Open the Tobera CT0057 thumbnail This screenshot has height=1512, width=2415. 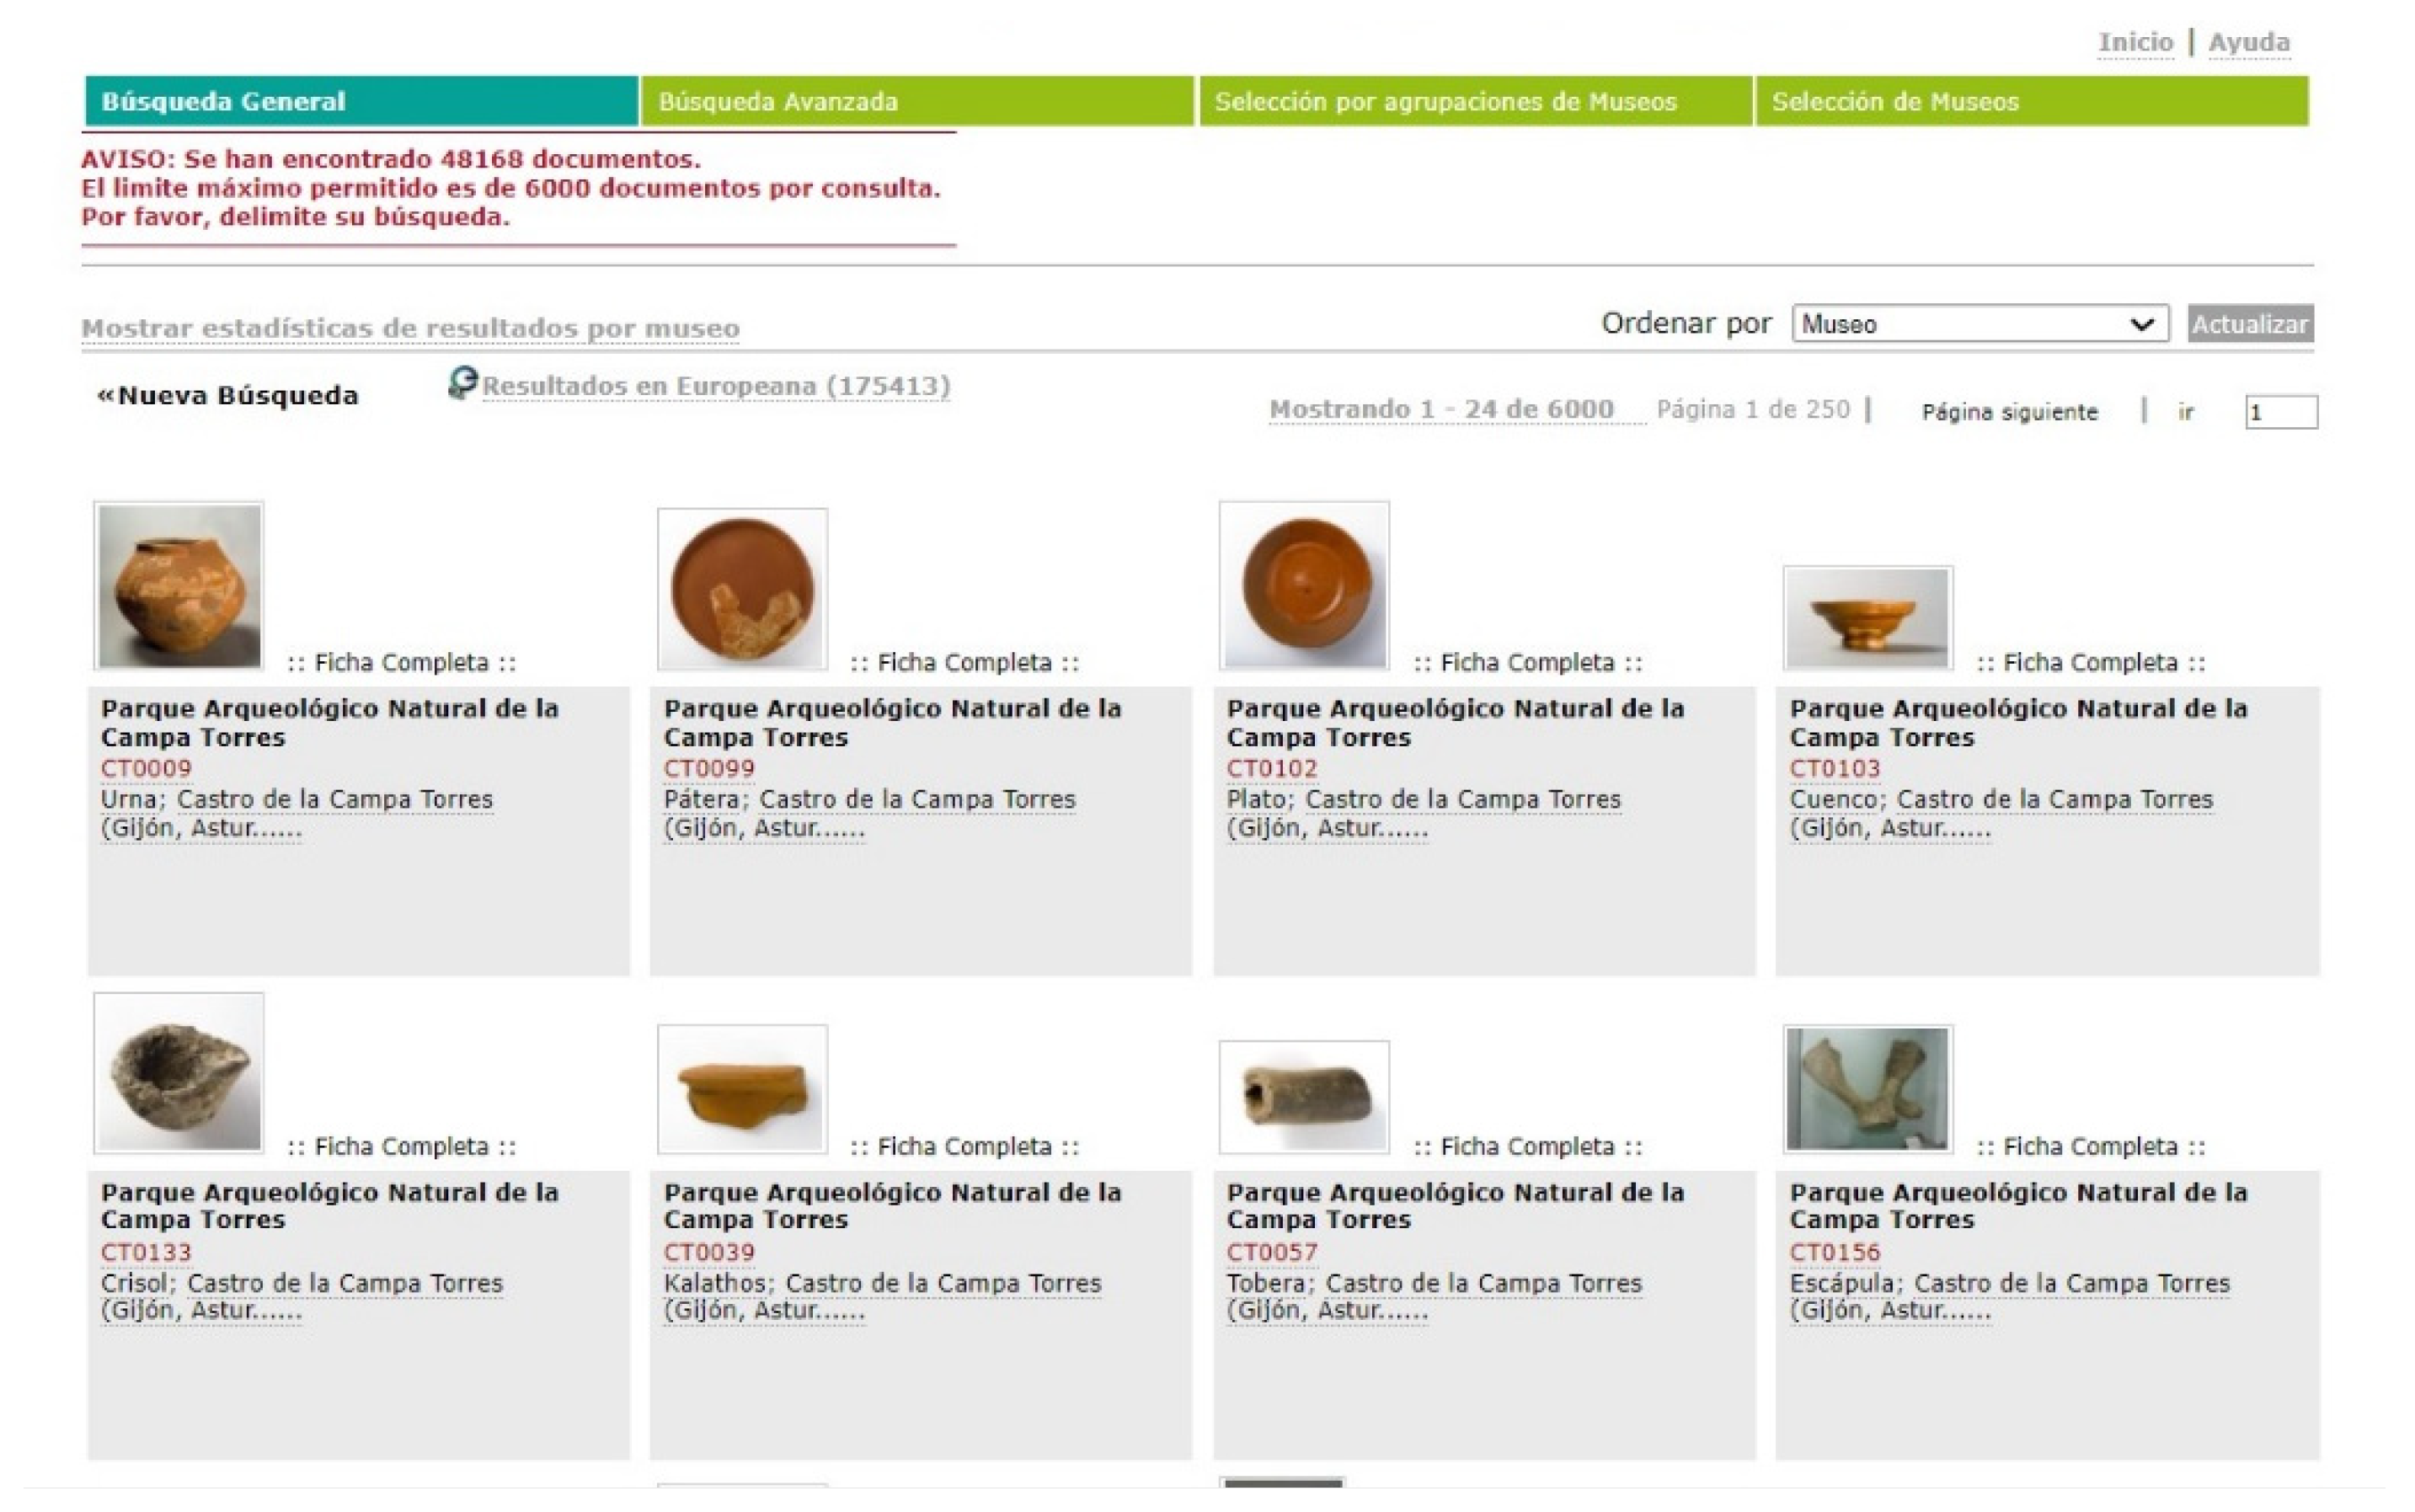tap(1304, 1096)
